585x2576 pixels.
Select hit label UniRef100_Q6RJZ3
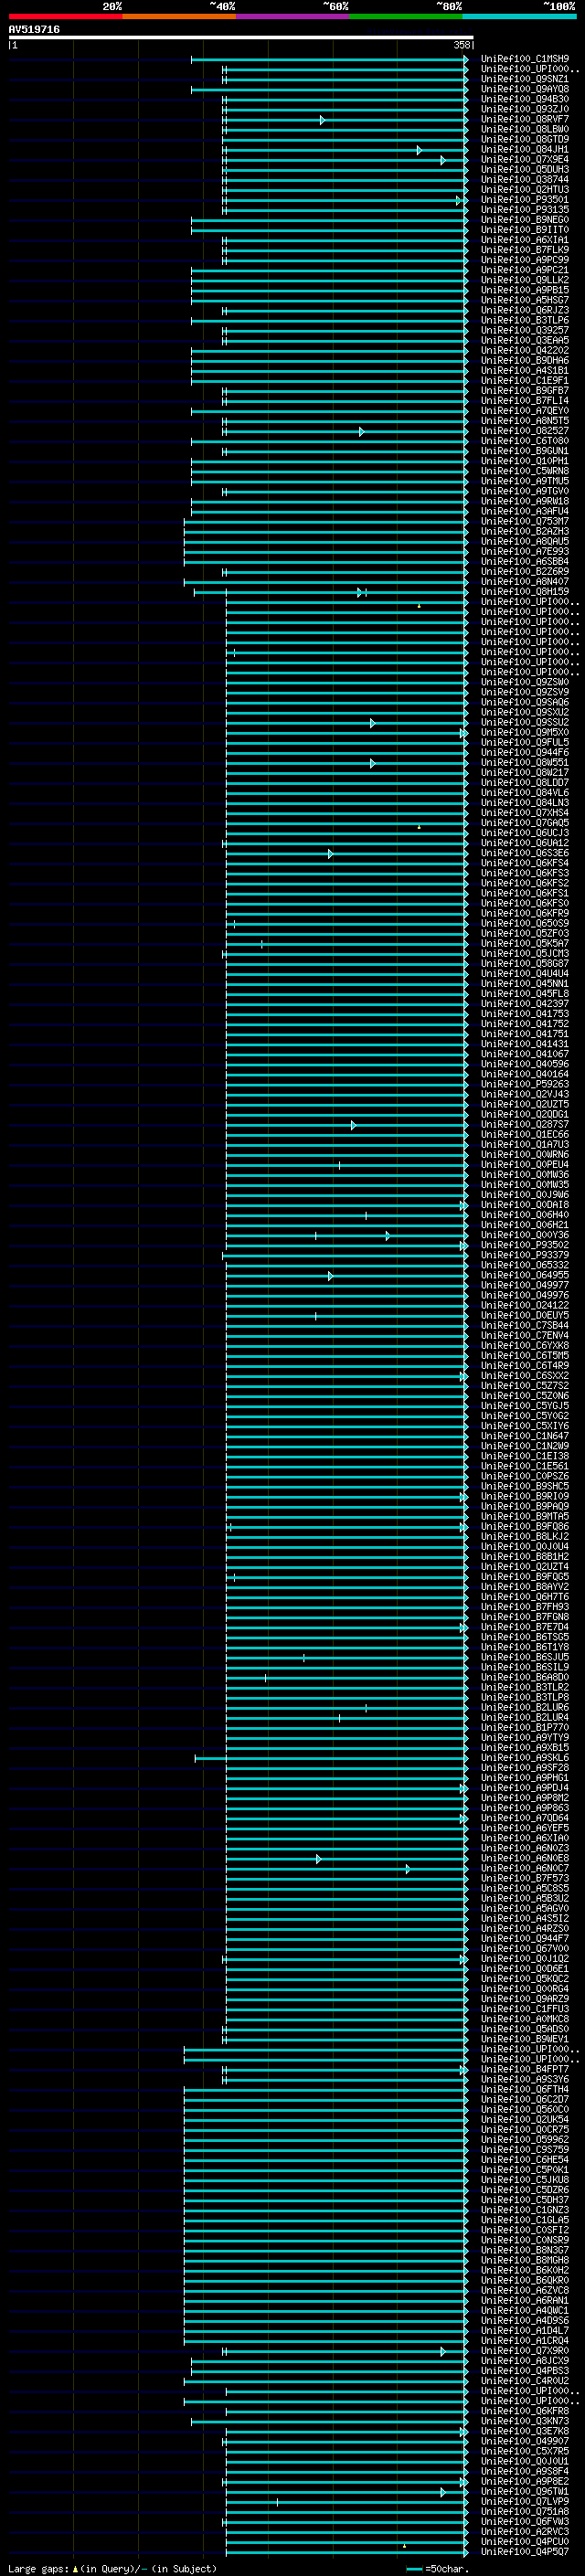pos(524,310)
